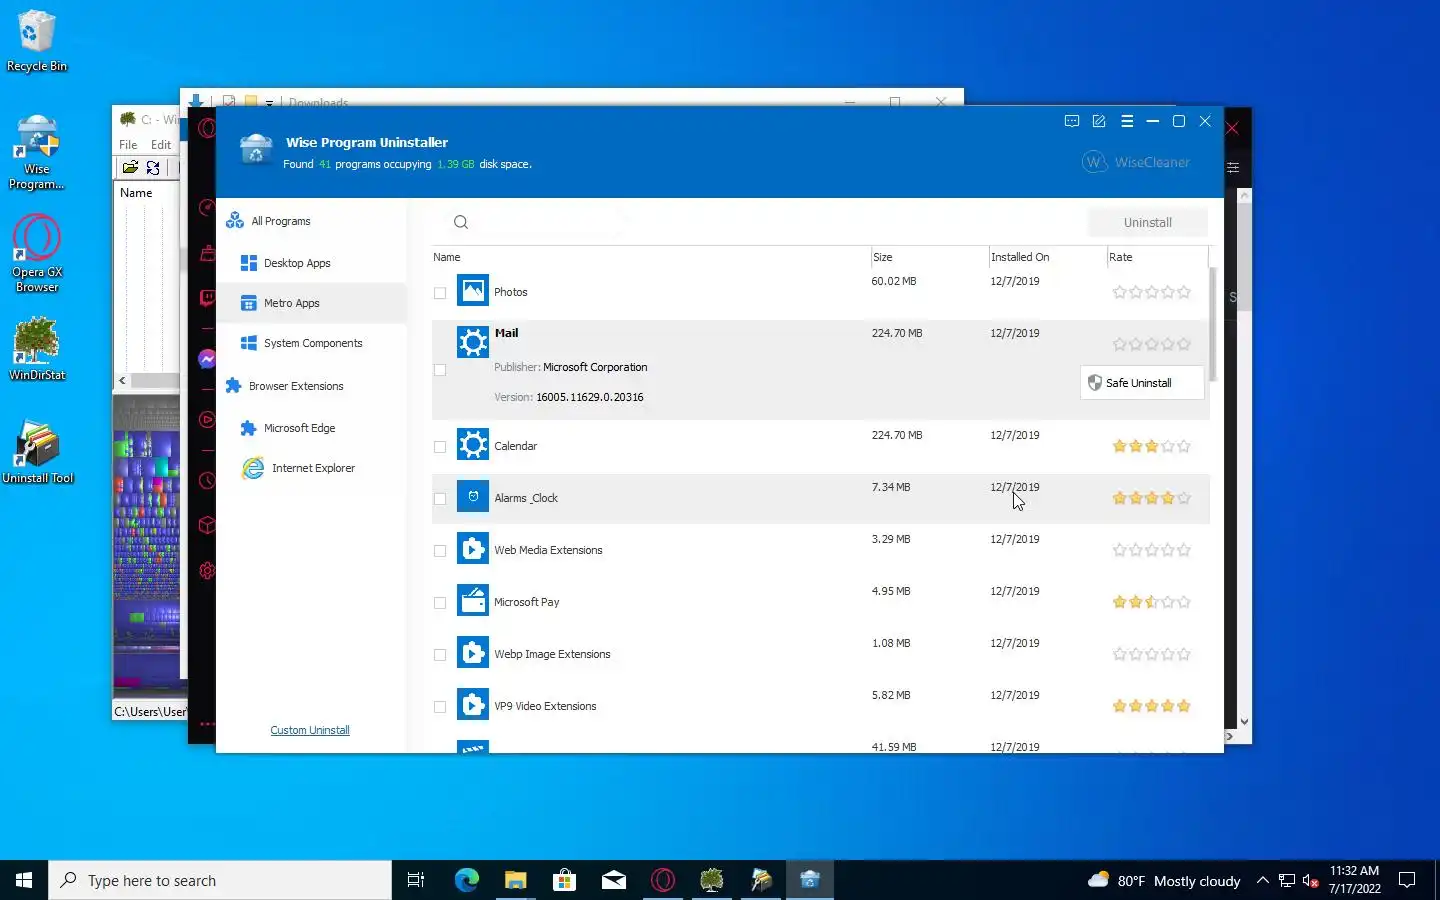Open the feedback chat icon in Wise Uninstaller
This screenshot has height=900, width=1440.
(x=1072, y=121)
